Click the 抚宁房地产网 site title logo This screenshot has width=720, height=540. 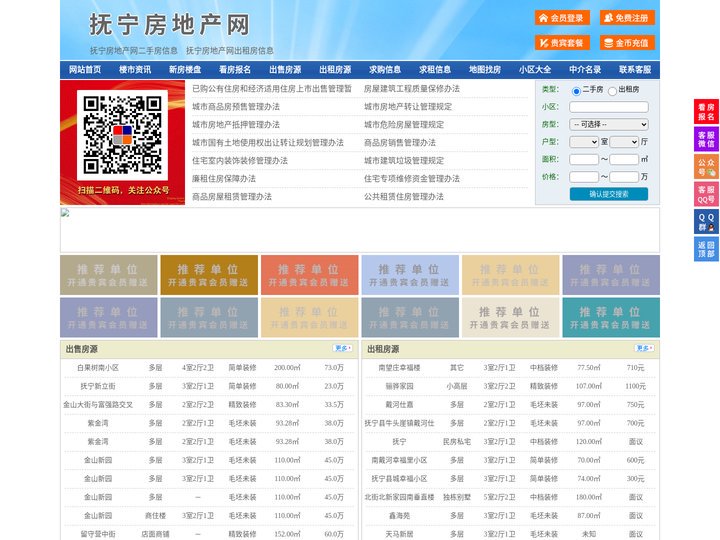169,24
